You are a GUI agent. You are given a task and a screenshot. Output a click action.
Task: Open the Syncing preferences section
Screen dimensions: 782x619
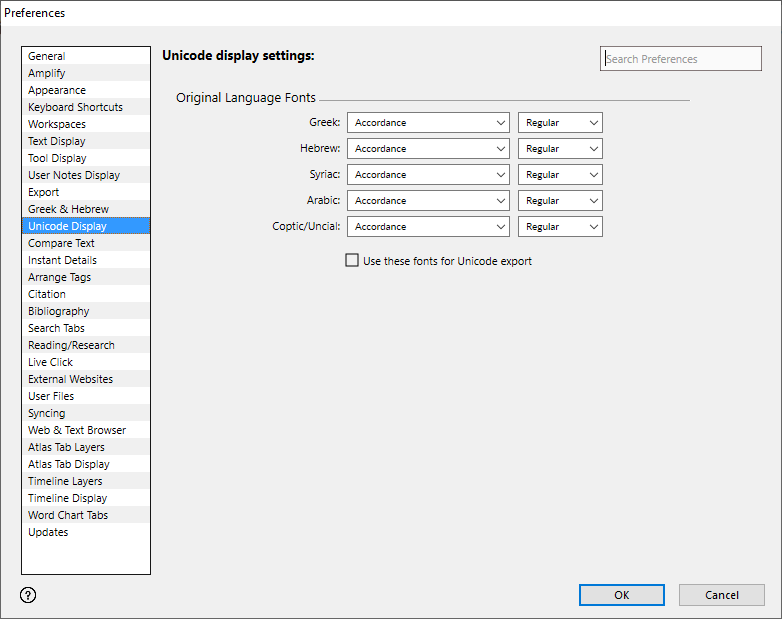47,414
